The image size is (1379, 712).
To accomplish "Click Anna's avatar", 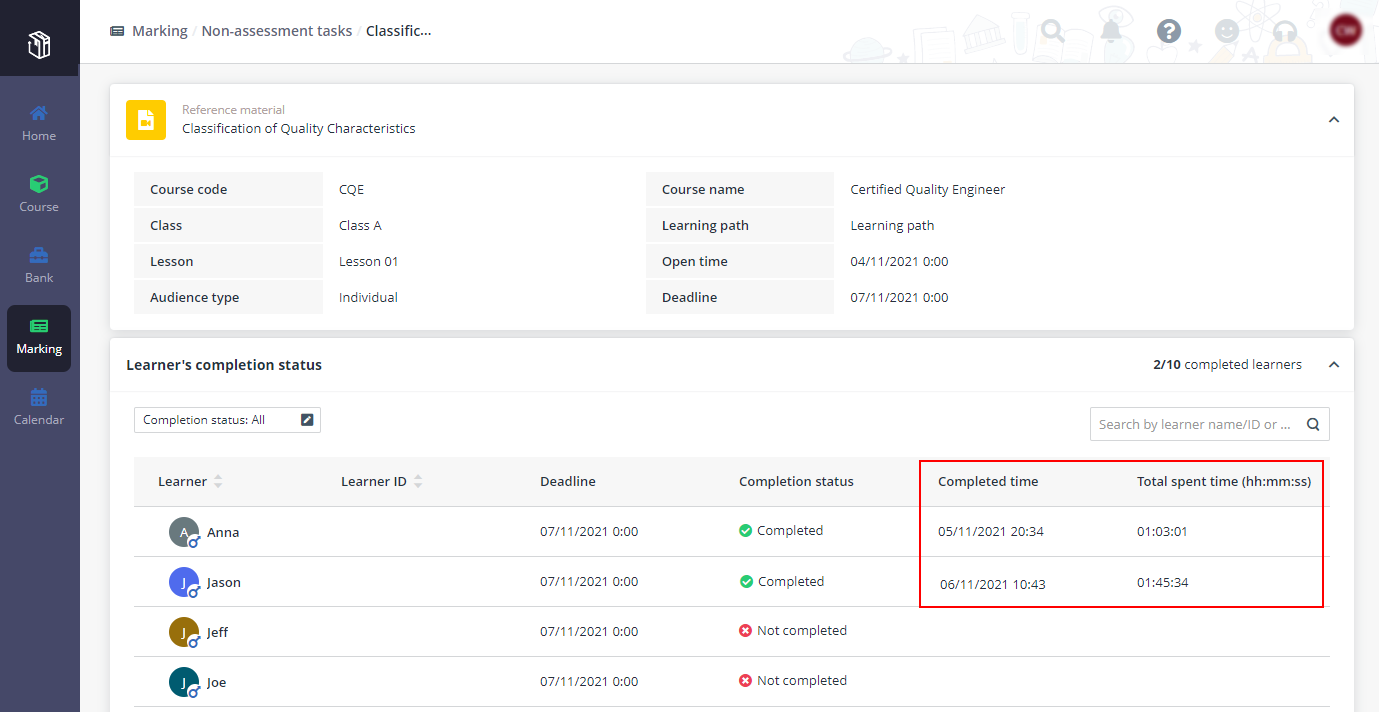I will click(x=184, y=532).
